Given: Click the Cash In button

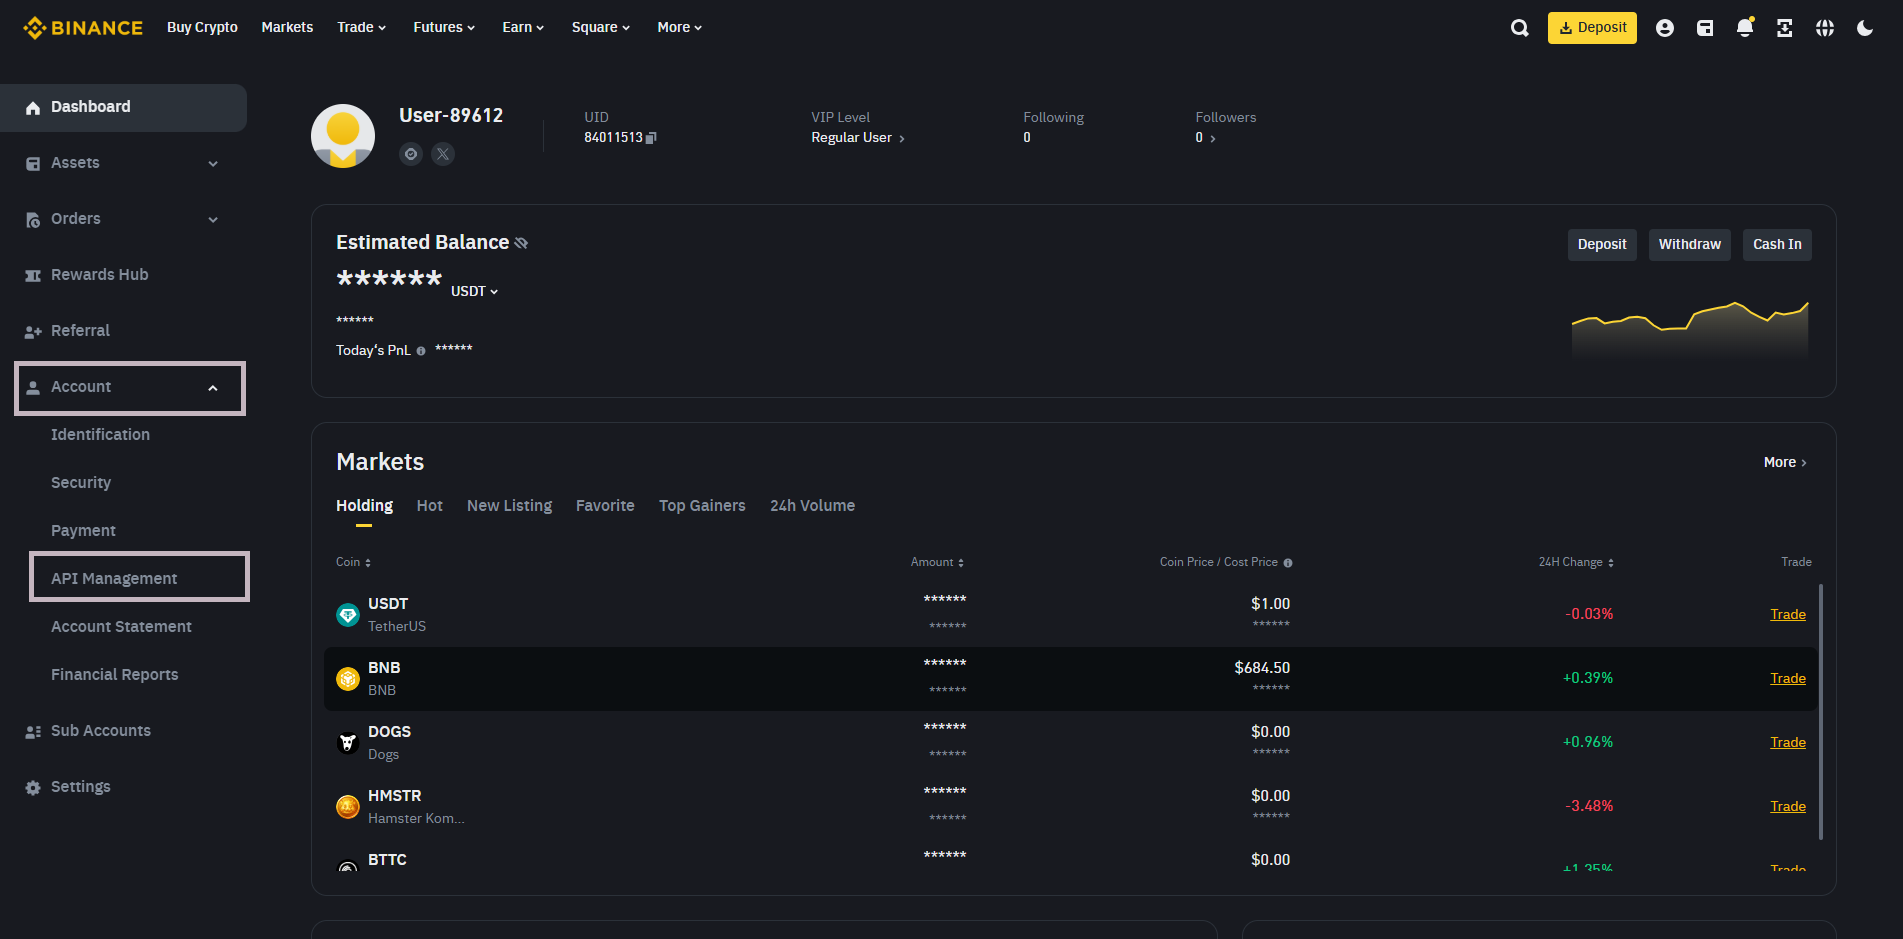Looking at the screenshot, I should point(1777,245).
